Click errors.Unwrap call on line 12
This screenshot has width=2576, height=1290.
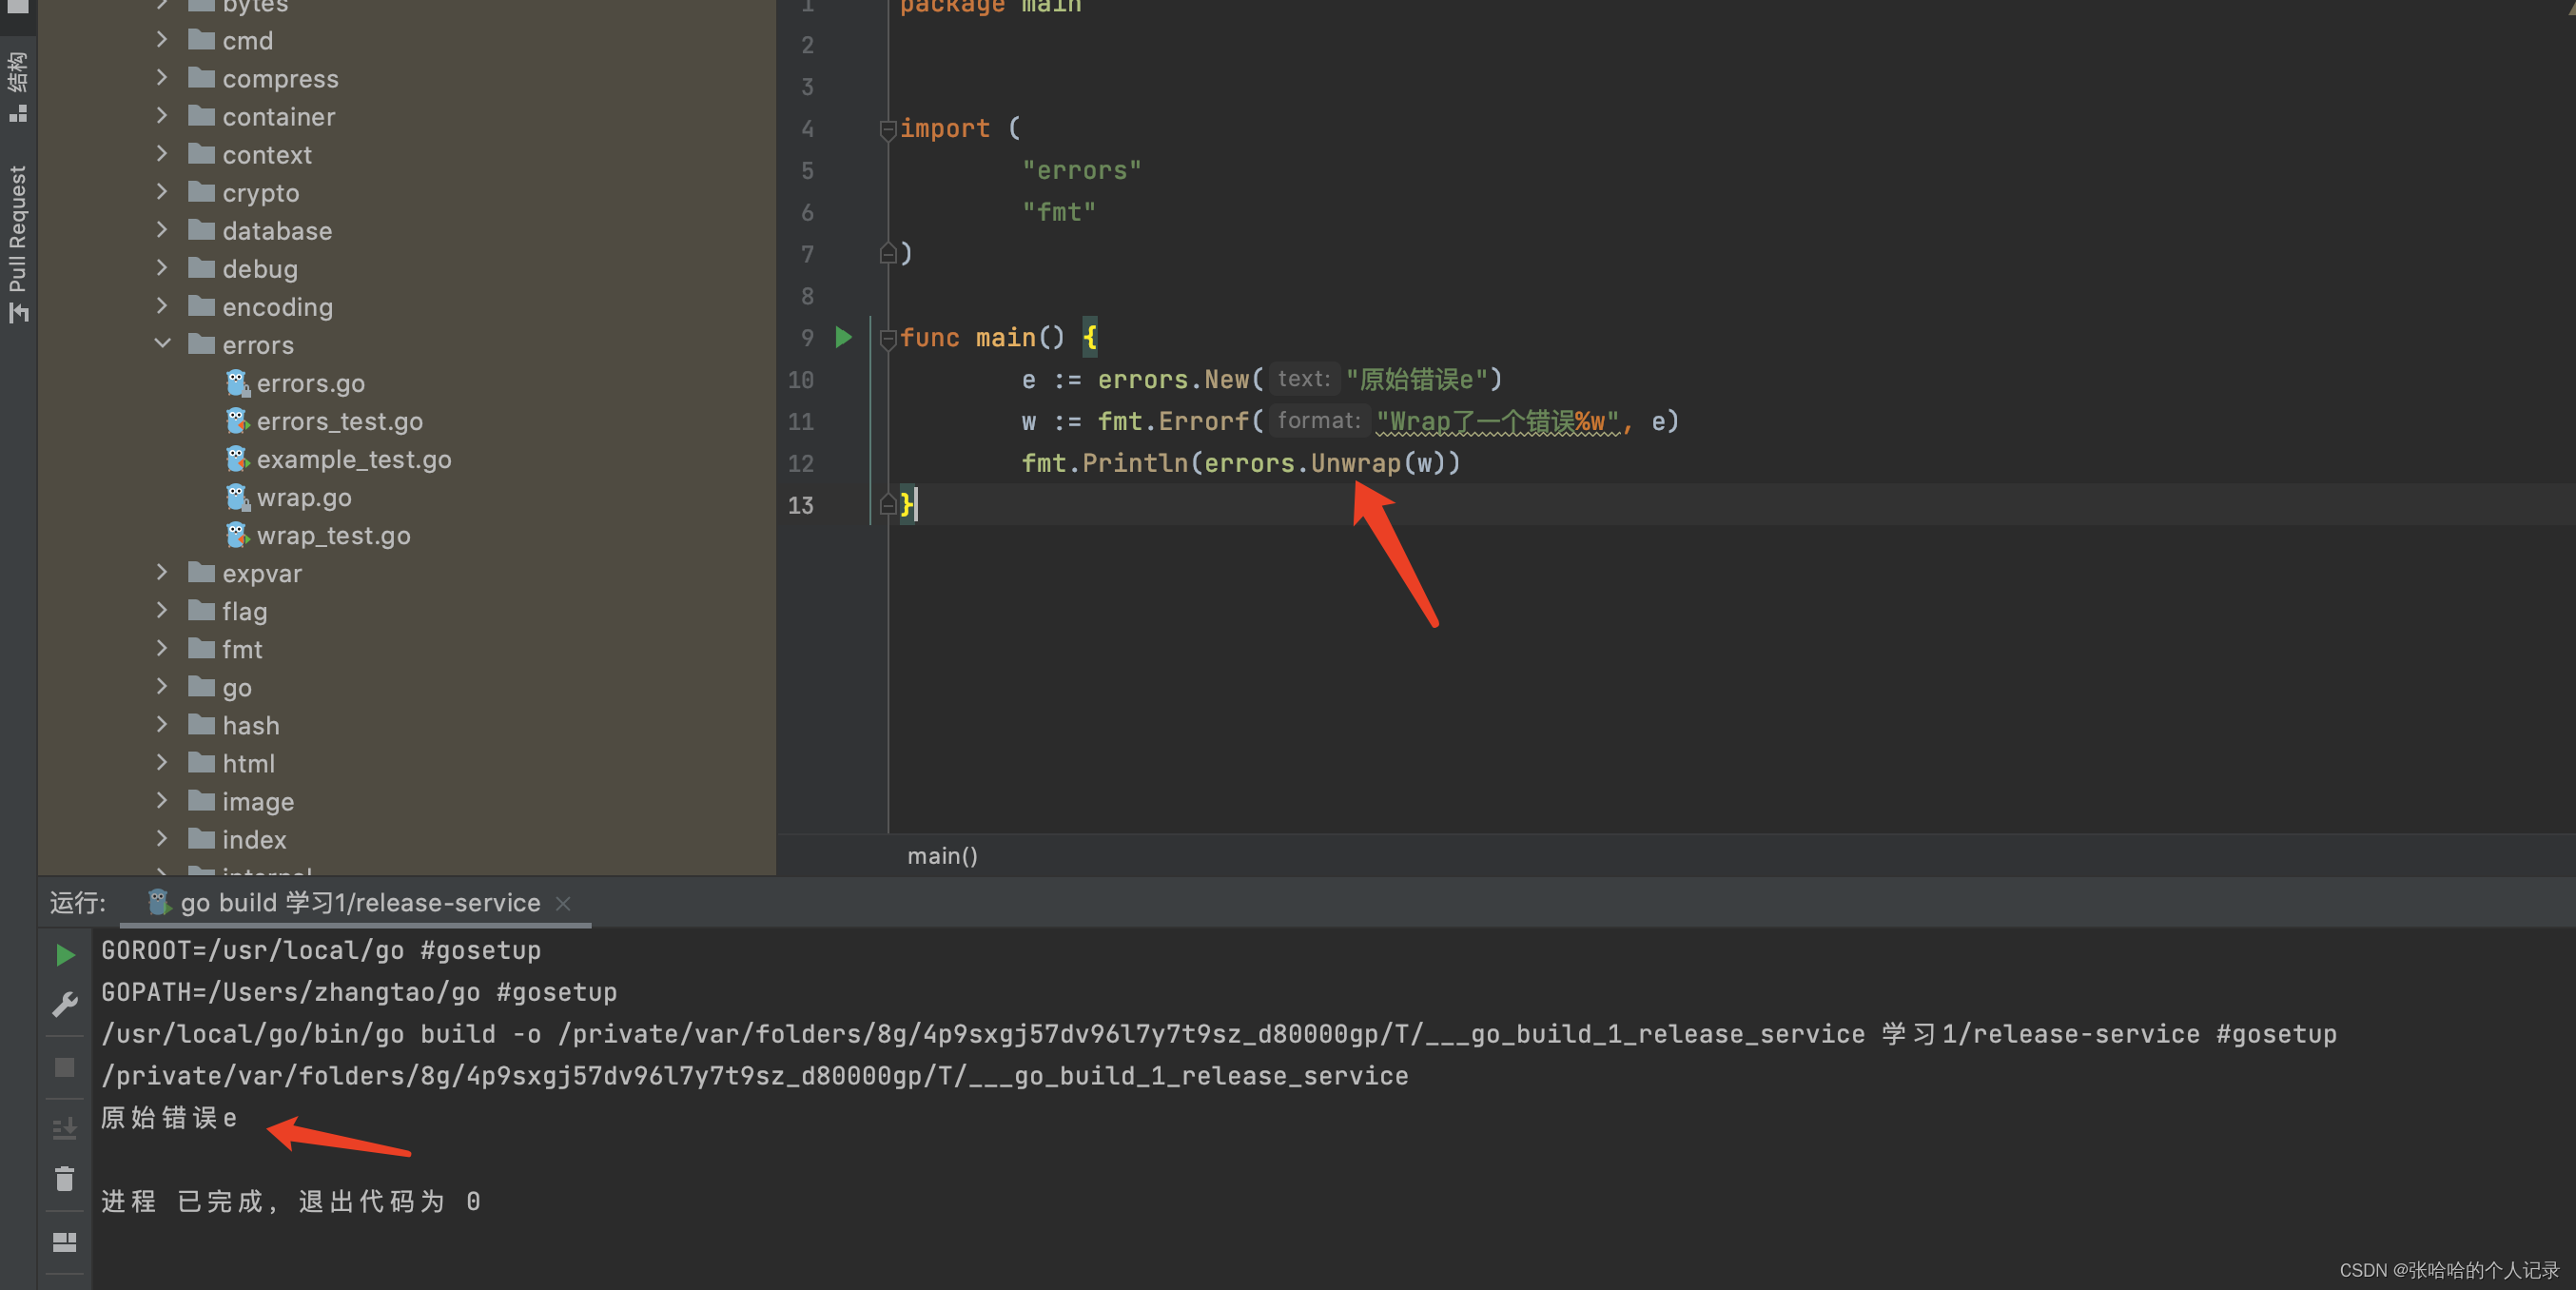point(1302,463)
